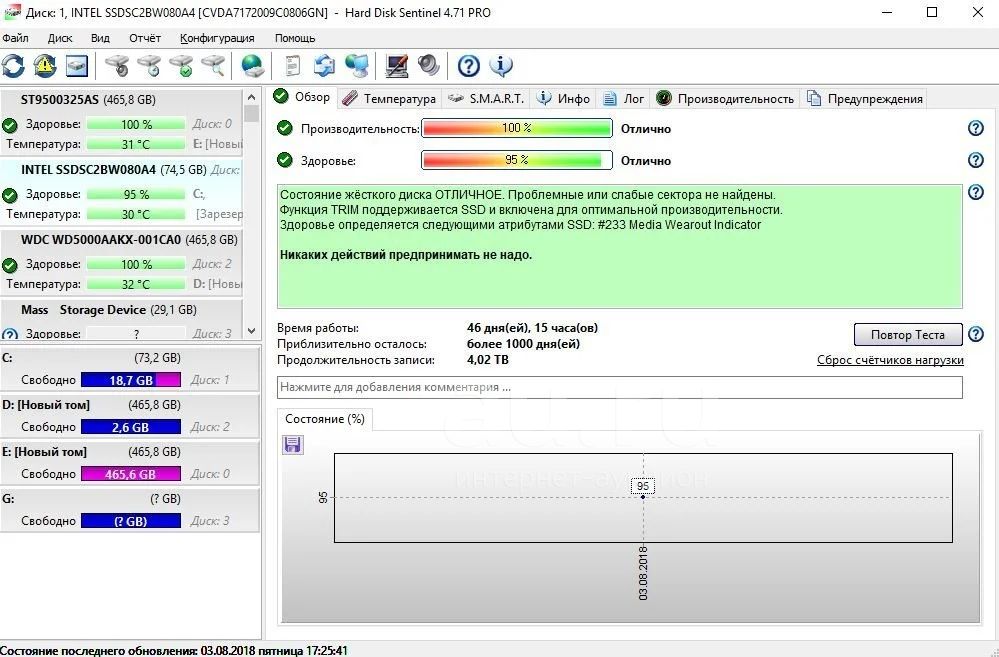The width and height of the screenshot is (999, 657).
Task: Click the disk with stethoscope test icon
Action: tap(117, 66)
